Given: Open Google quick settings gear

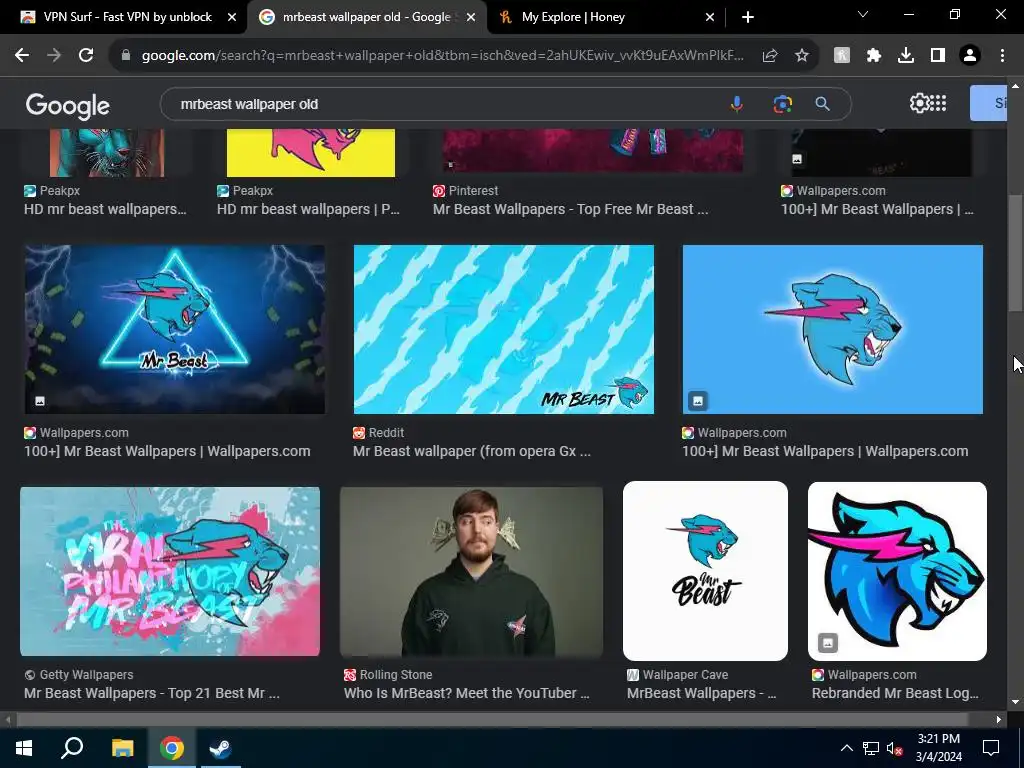Looking at the screenshot, I should pos(919,103).
